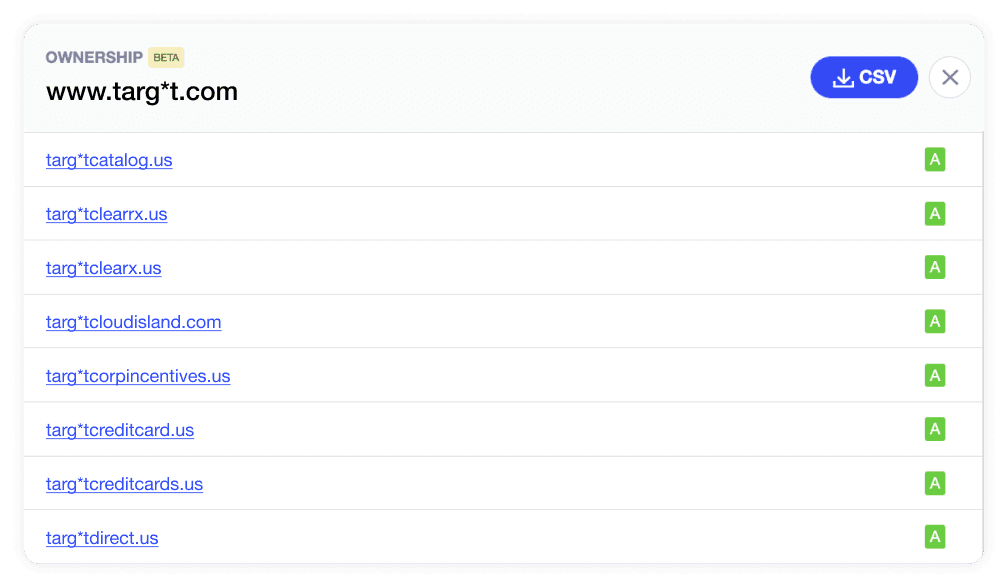
Task: Close the ownership panel
Action: click(x=950, y=77)
